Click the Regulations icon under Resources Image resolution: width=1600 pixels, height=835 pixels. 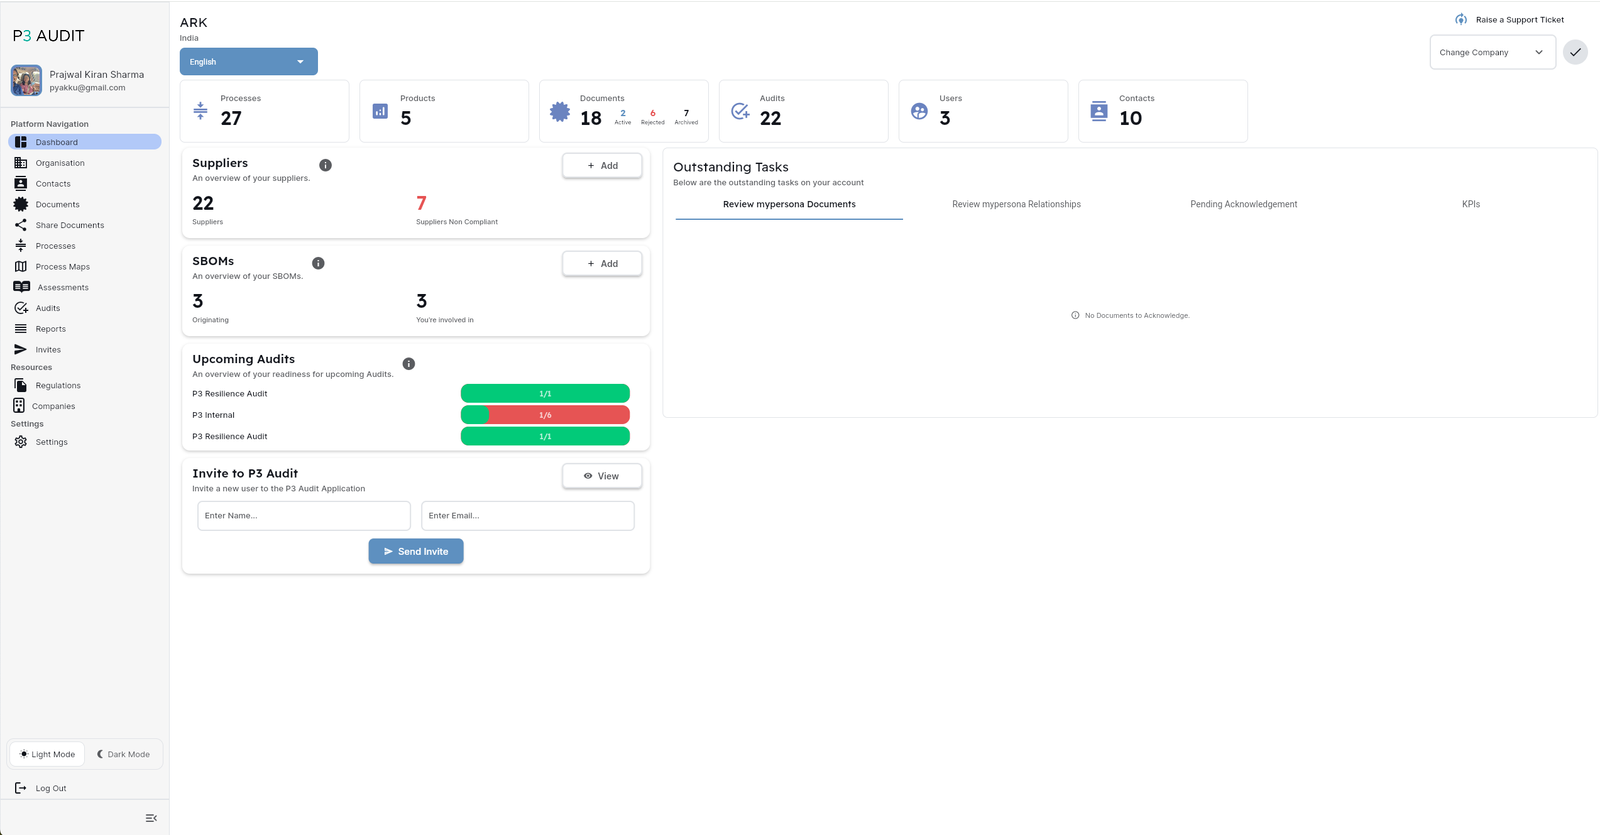point(20,385)
